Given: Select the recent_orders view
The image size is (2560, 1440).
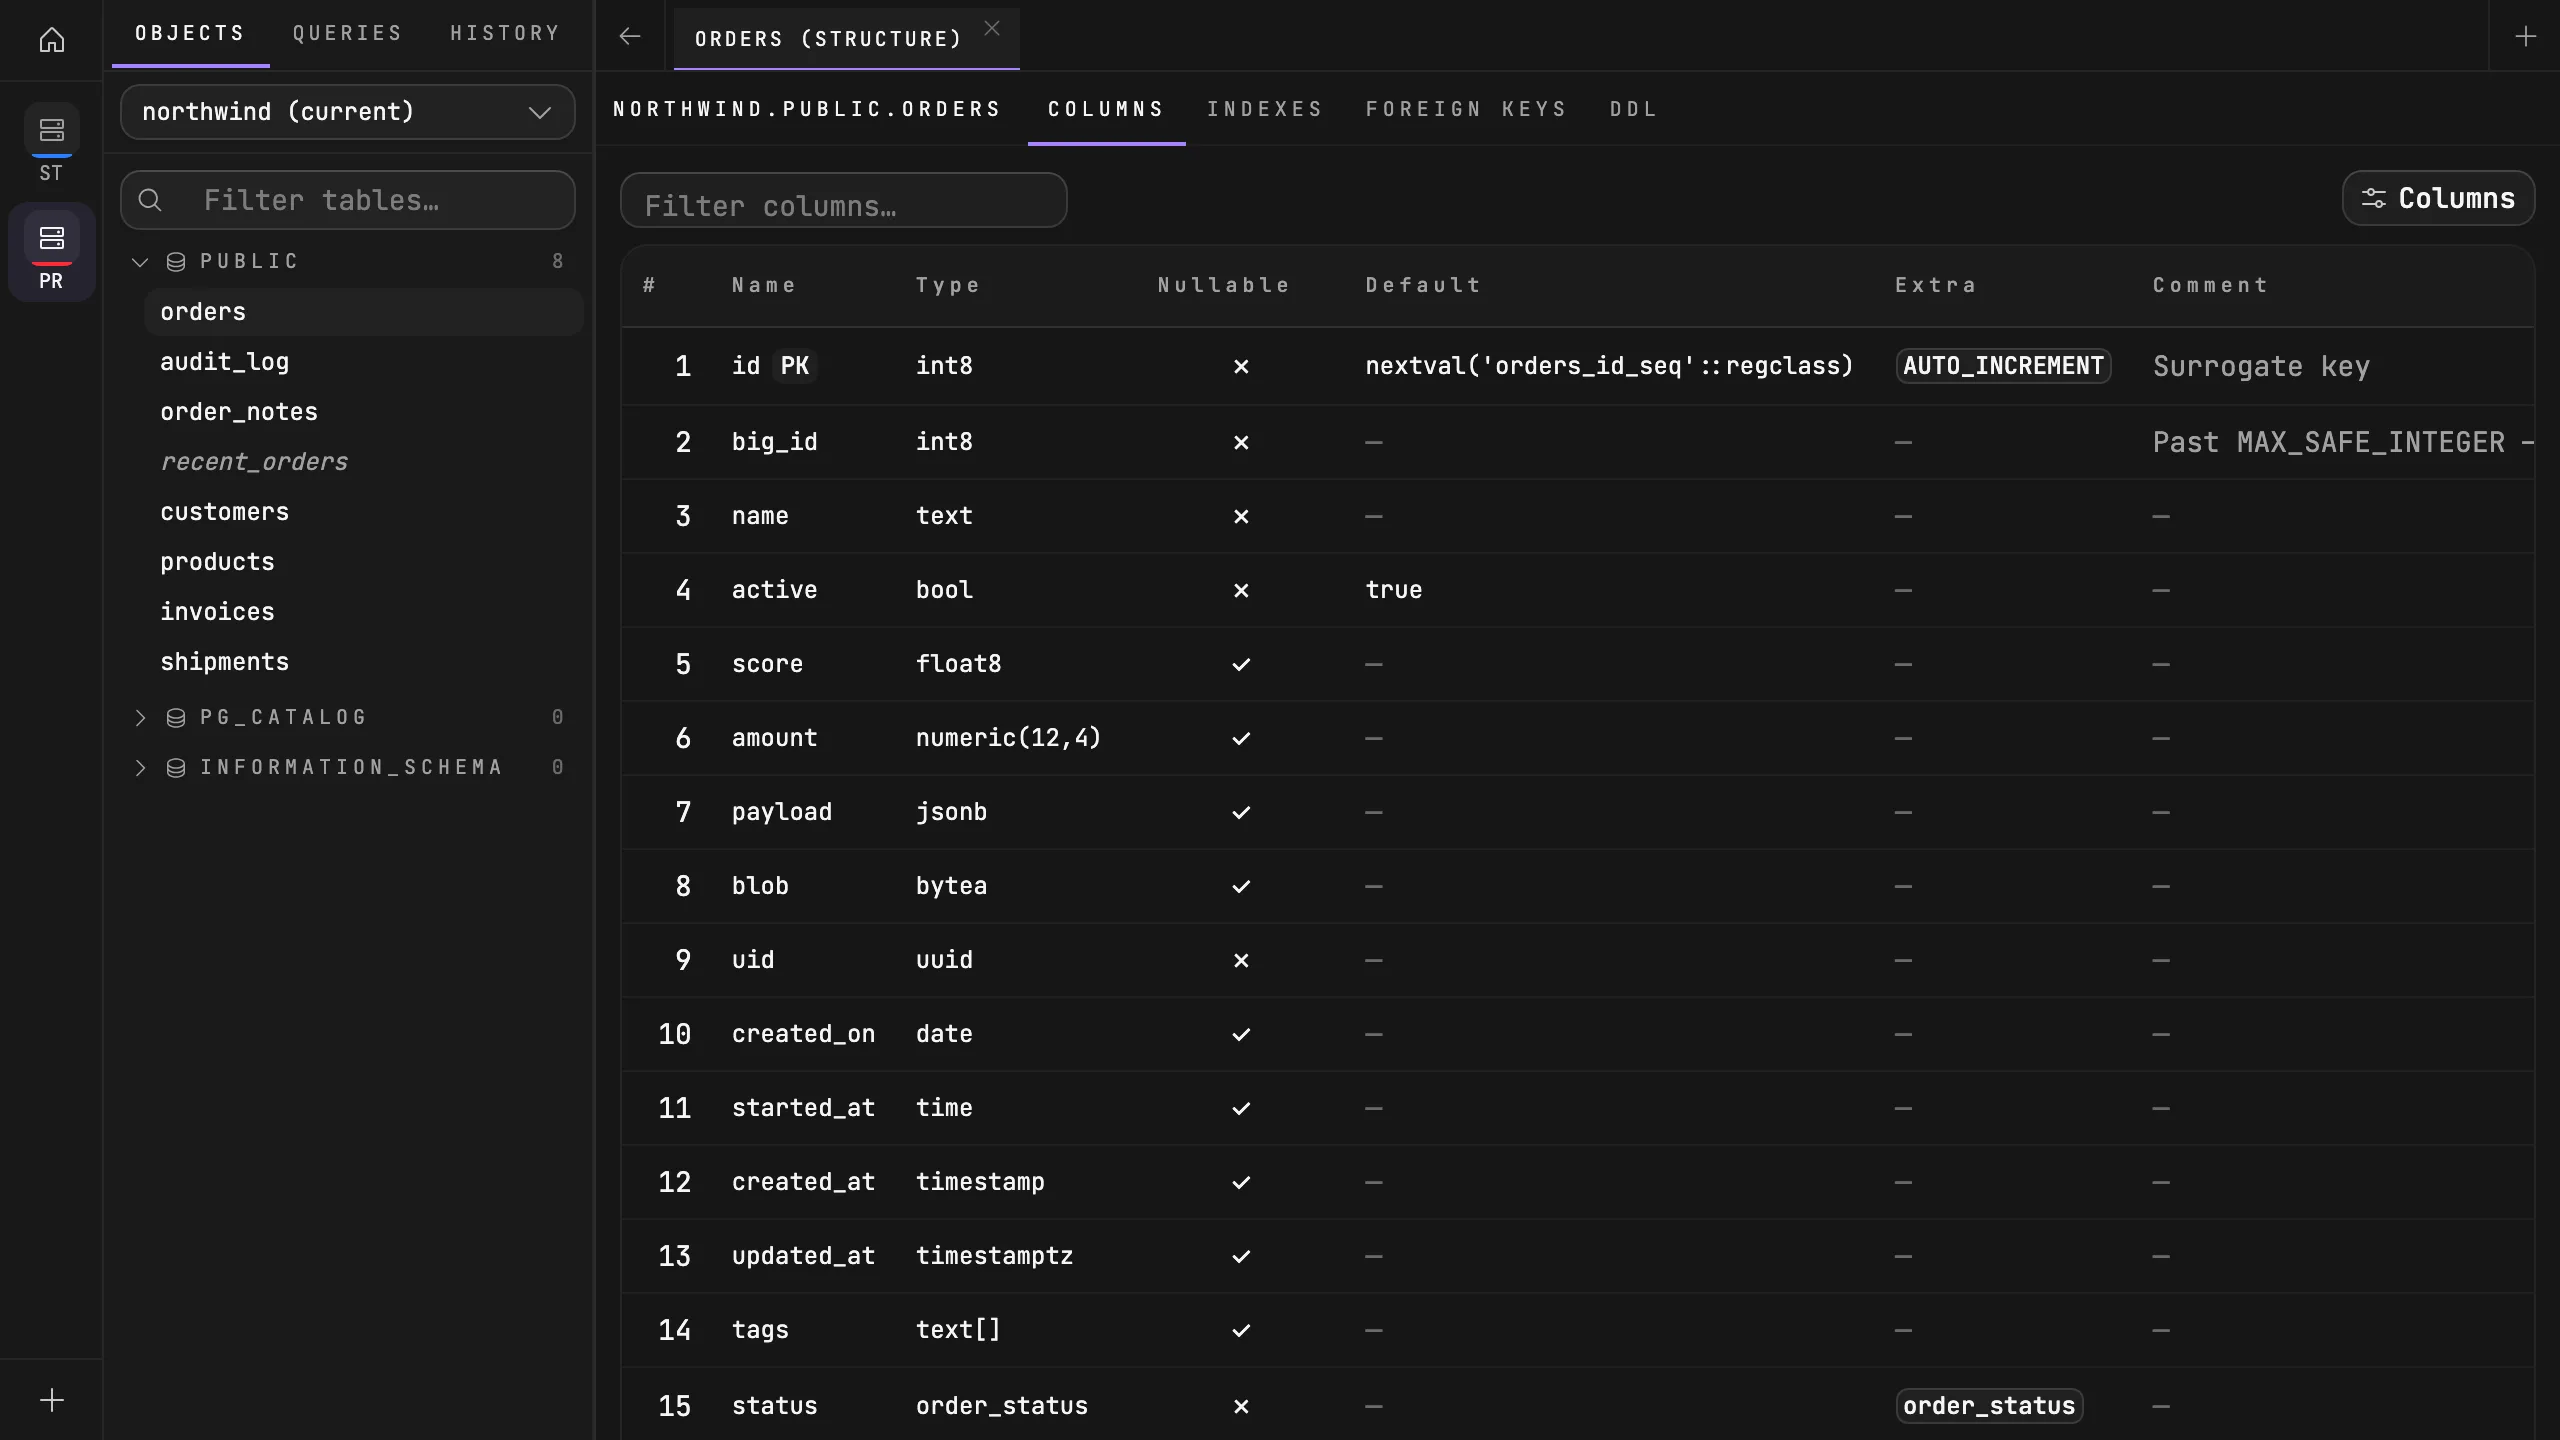Looking at the screenshot, I should click(363, 462).
